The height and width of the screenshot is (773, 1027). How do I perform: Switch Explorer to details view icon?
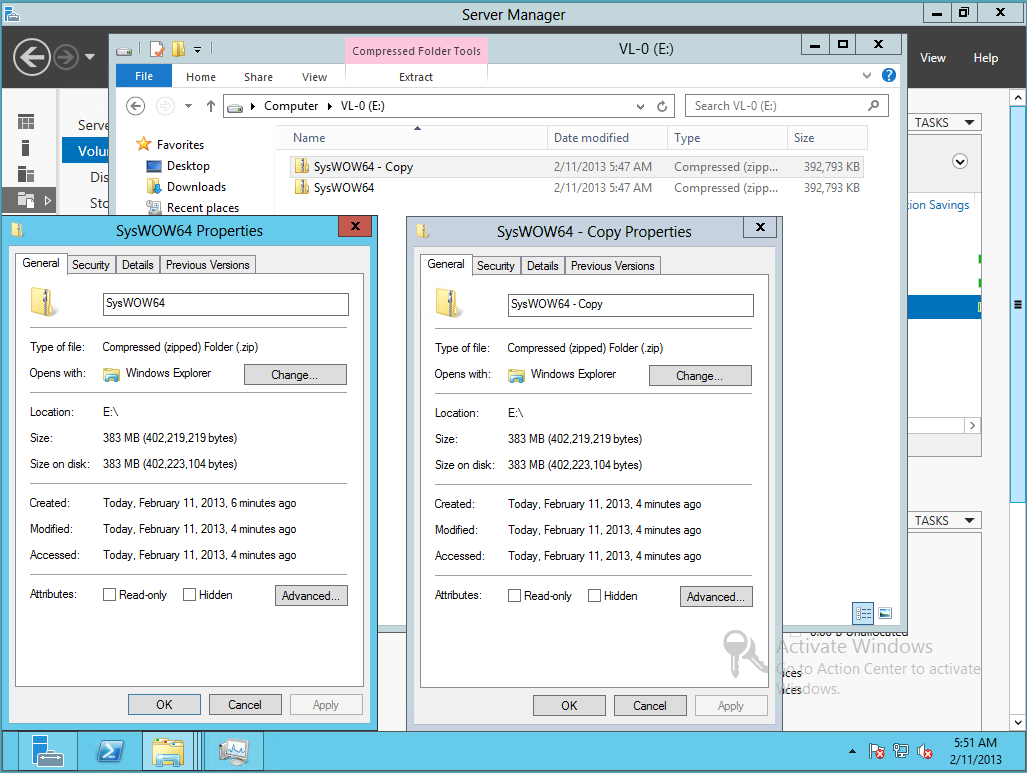(863, 613)
